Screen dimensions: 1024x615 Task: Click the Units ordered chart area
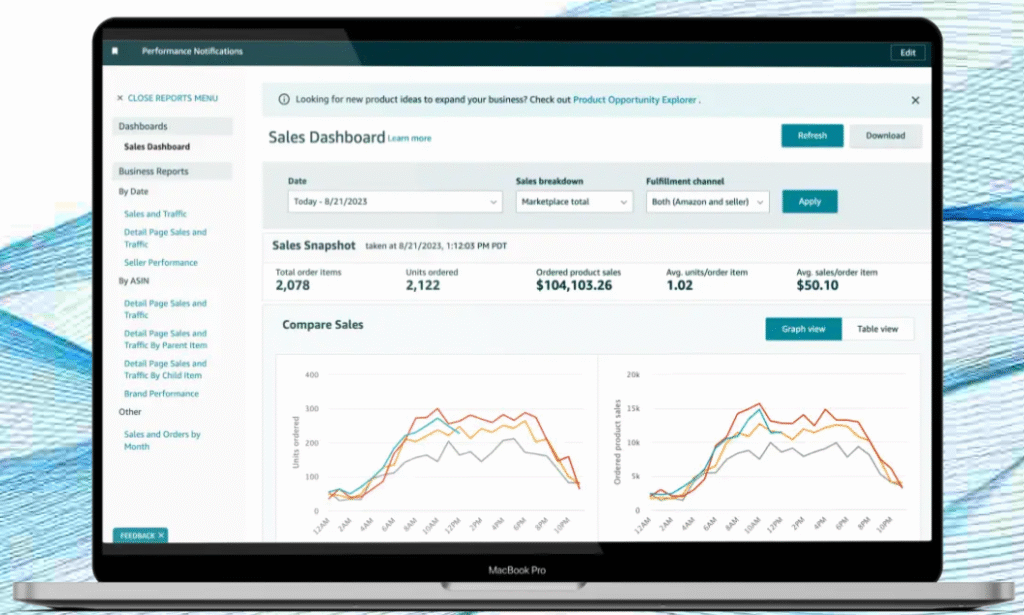click(x=436, y=447)
